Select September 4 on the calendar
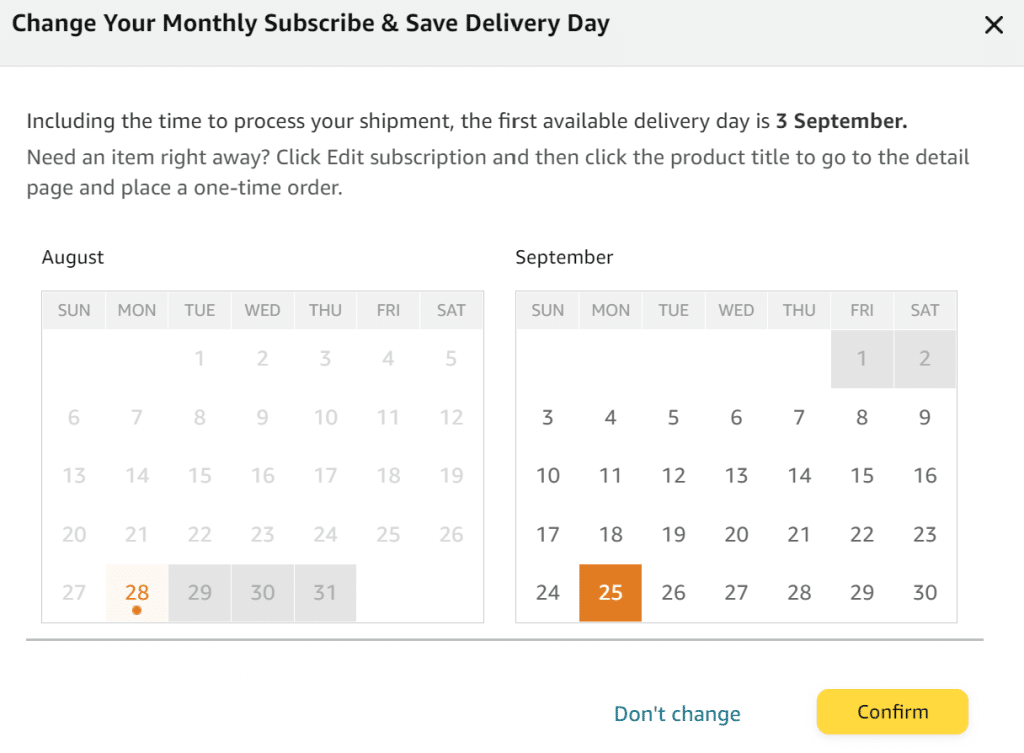This screenshot has height=753, width=1024. pyautogui.click(x=610, y=417)
